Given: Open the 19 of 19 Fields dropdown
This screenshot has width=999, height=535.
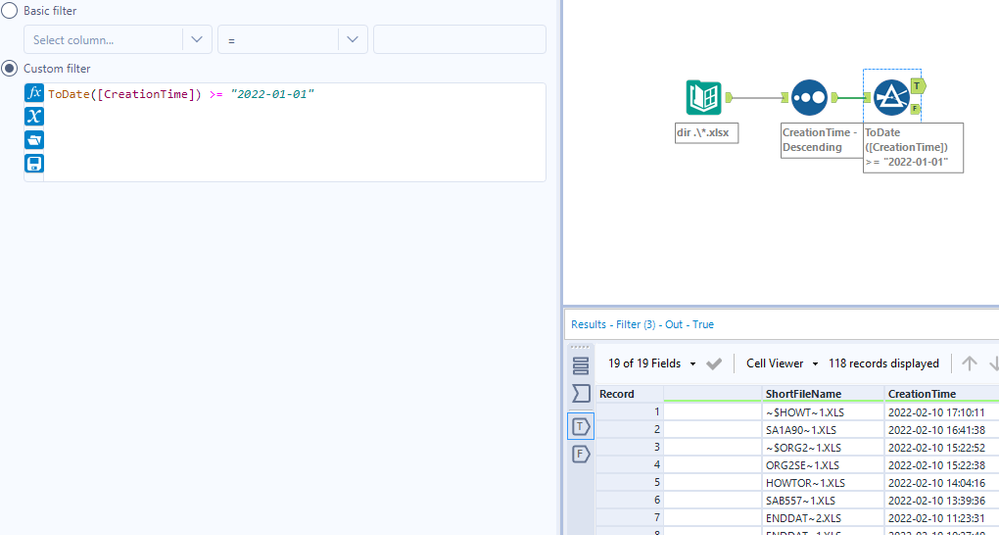Looking at the screenshot, I should point(652,363).
